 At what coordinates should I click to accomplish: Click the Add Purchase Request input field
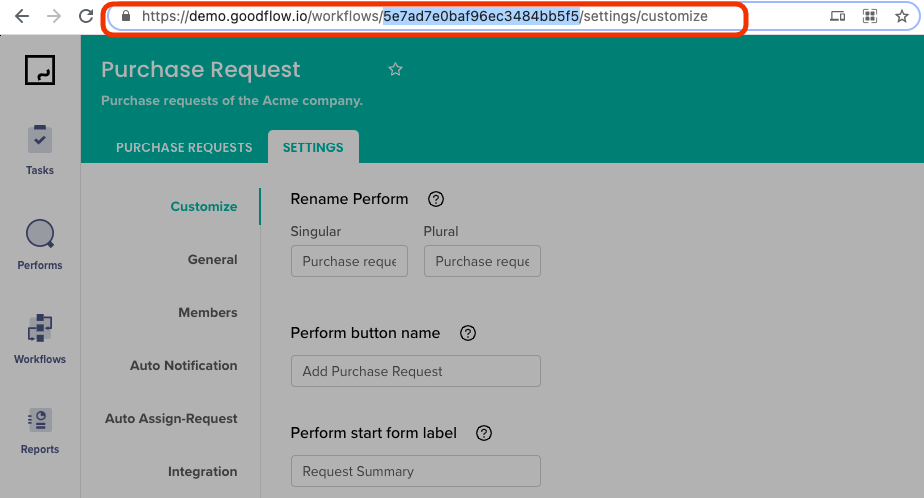click(x=415, y=371)
